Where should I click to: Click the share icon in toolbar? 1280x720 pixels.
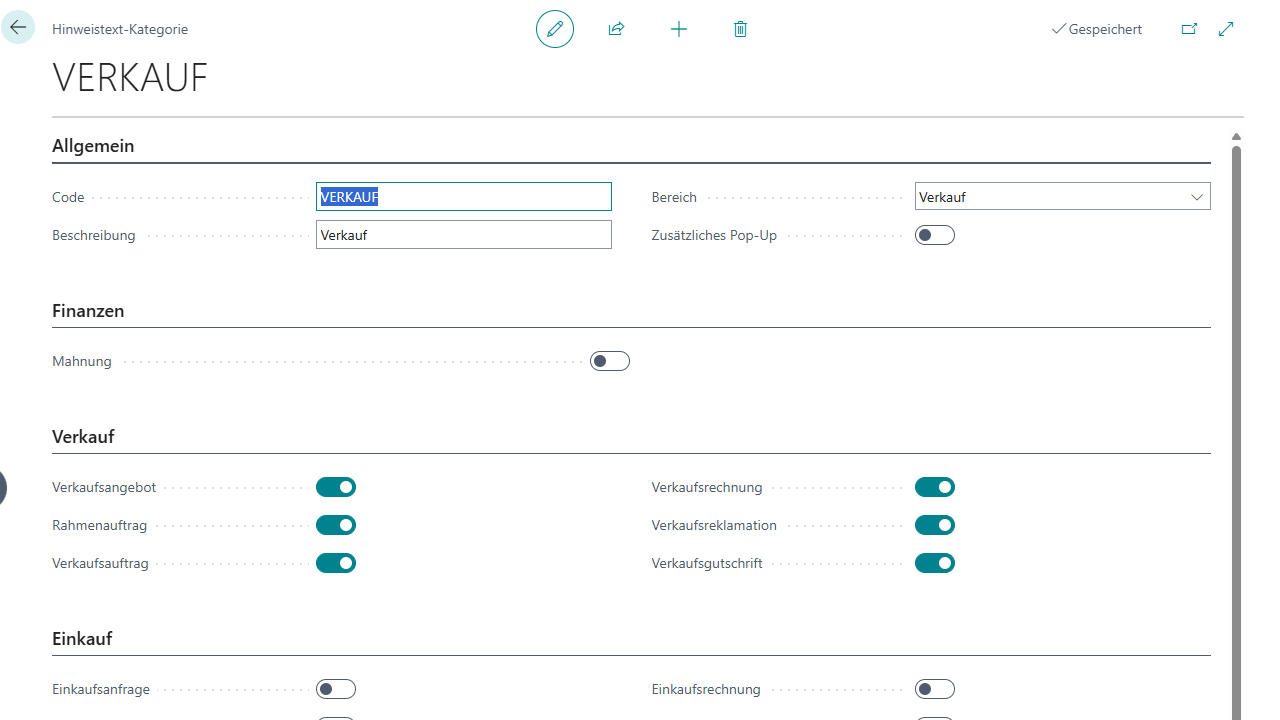616,29
